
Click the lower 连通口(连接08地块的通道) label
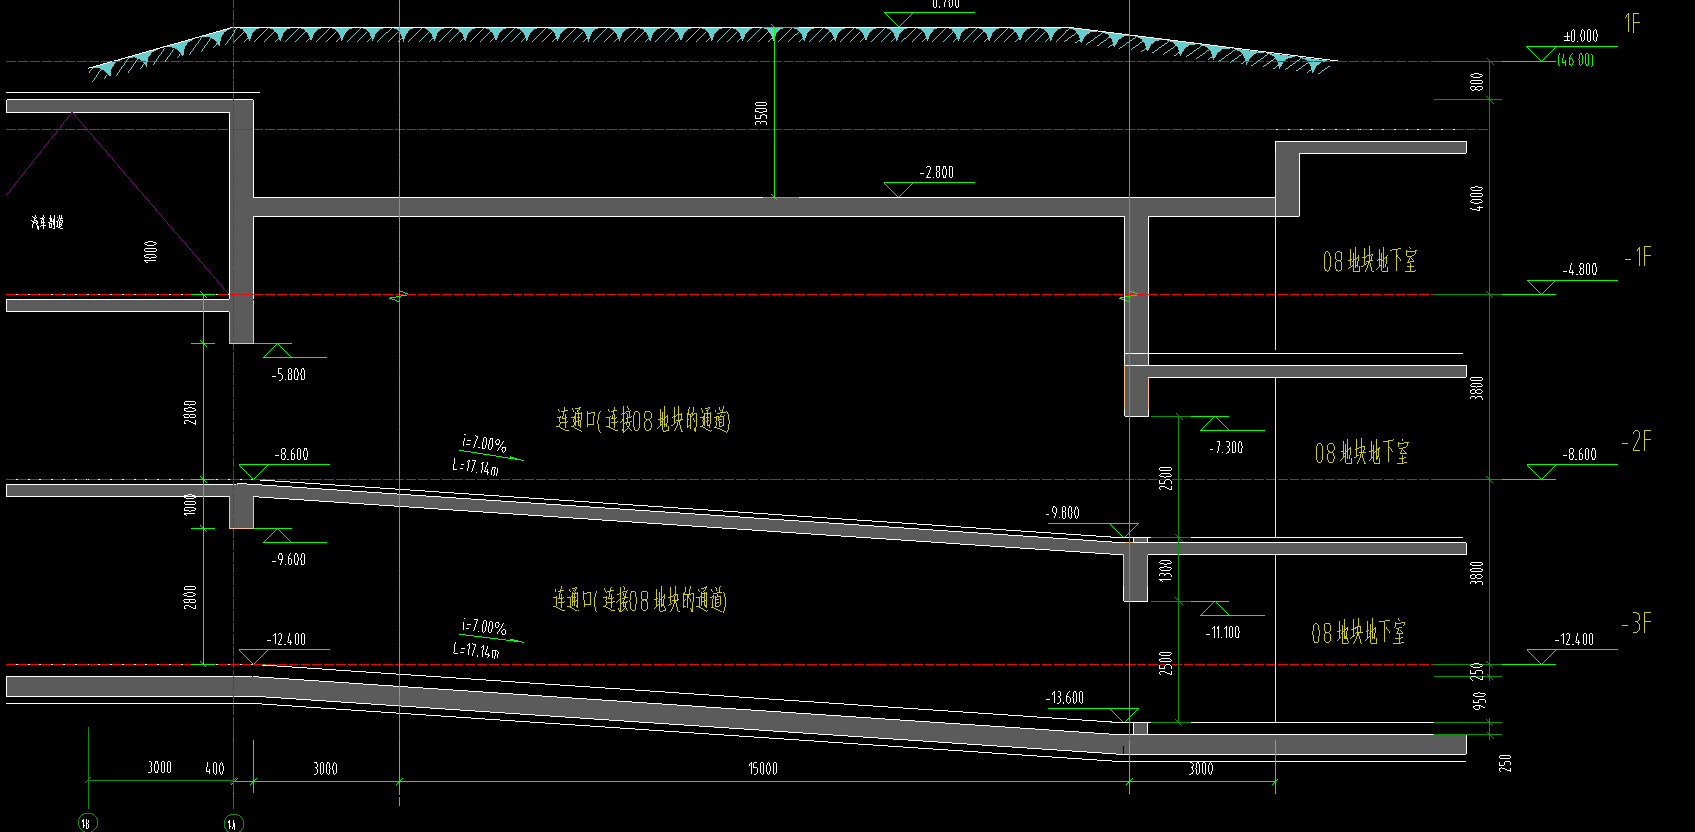click(x=640, y=600)
